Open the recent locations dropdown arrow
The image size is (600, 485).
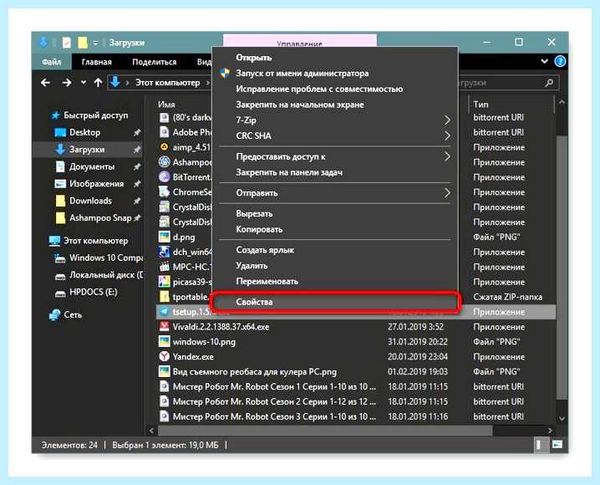[x=83, y=83]
